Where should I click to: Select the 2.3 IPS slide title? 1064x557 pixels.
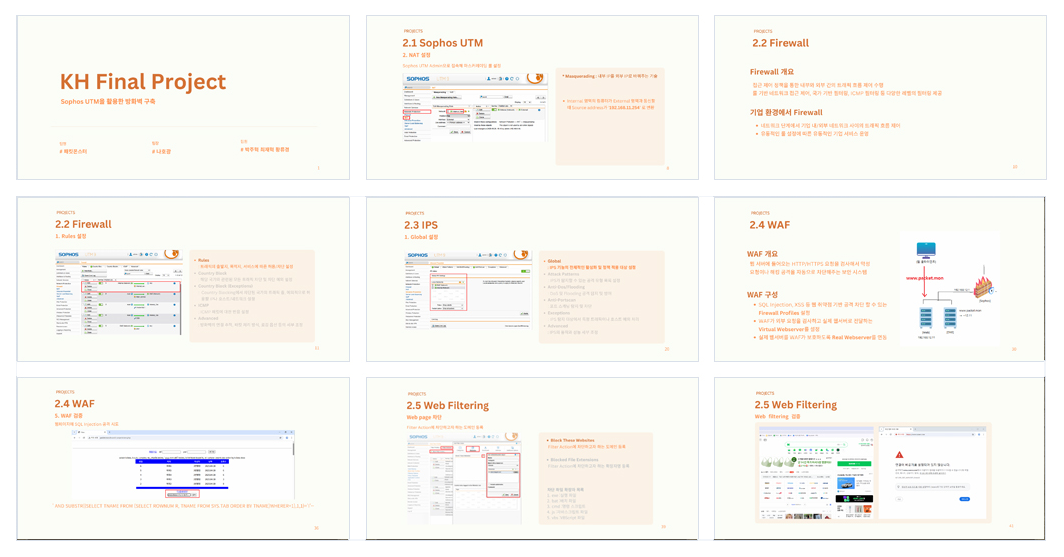click(x=421, y=225)
